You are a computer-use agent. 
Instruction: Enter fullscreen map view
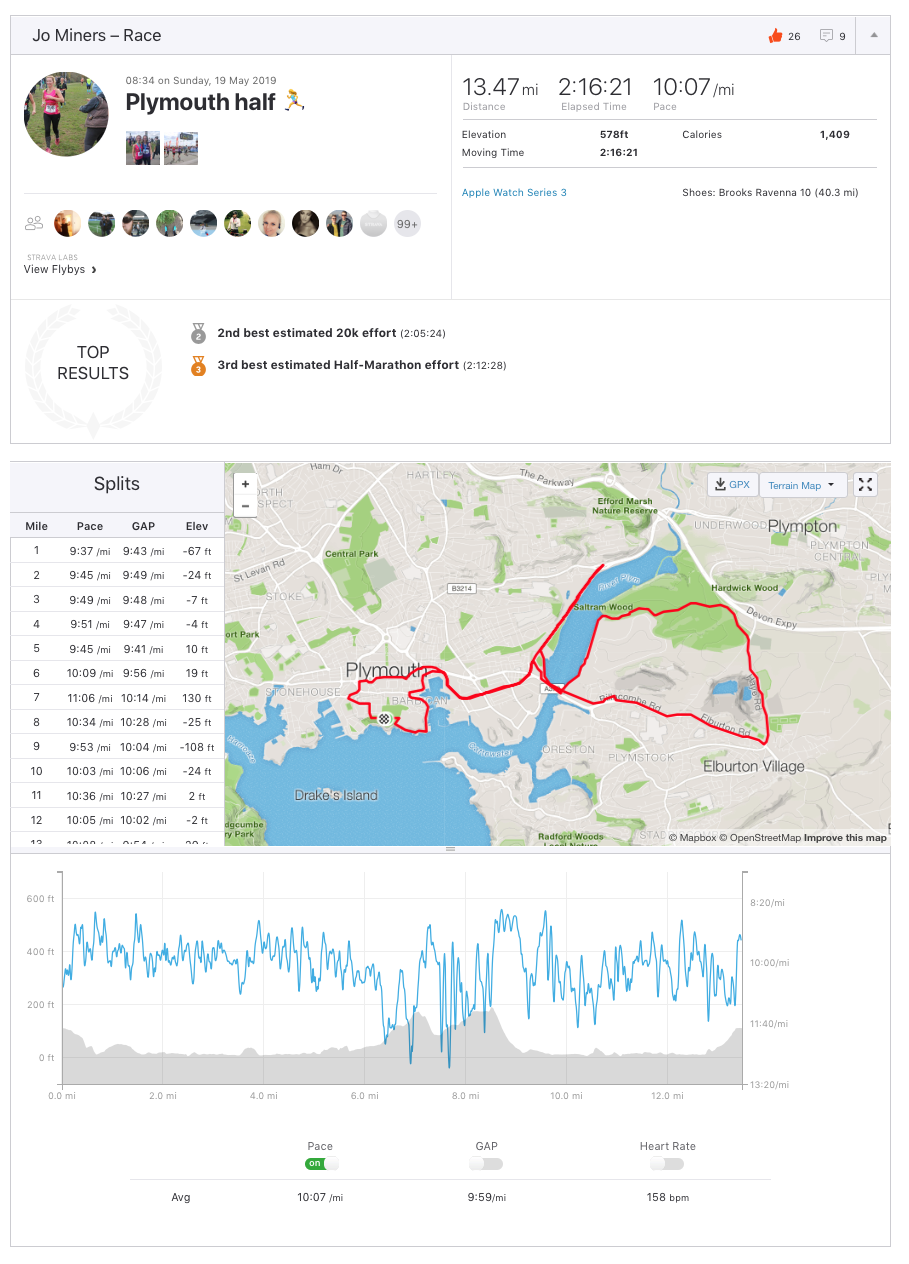coord(866,485)
